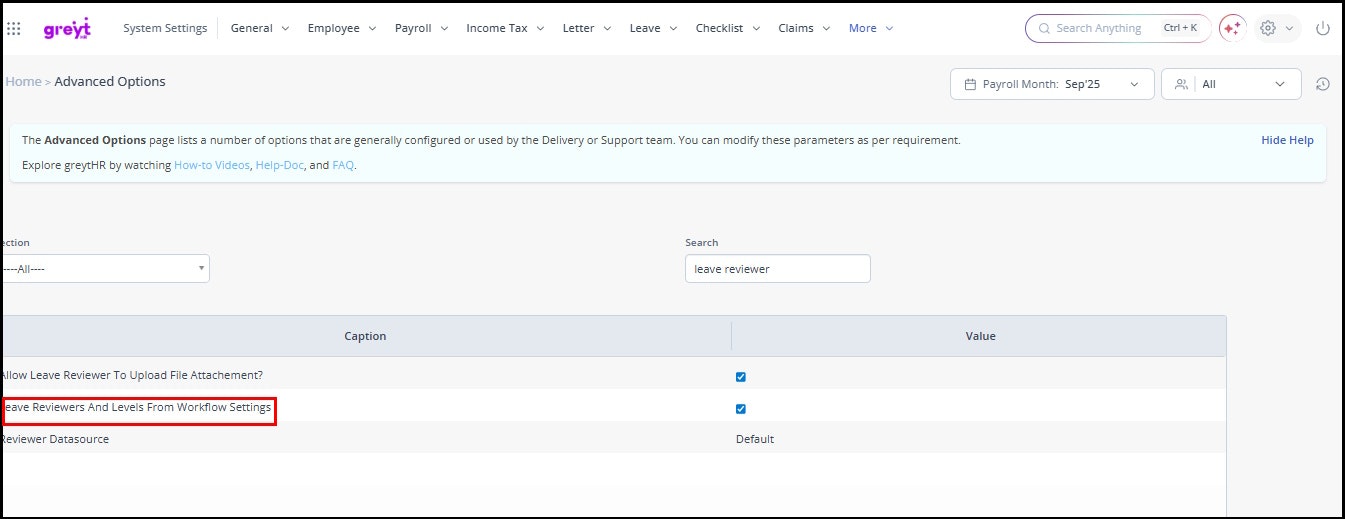
Task: Click the power logout icon
Action: (1323, 28)
